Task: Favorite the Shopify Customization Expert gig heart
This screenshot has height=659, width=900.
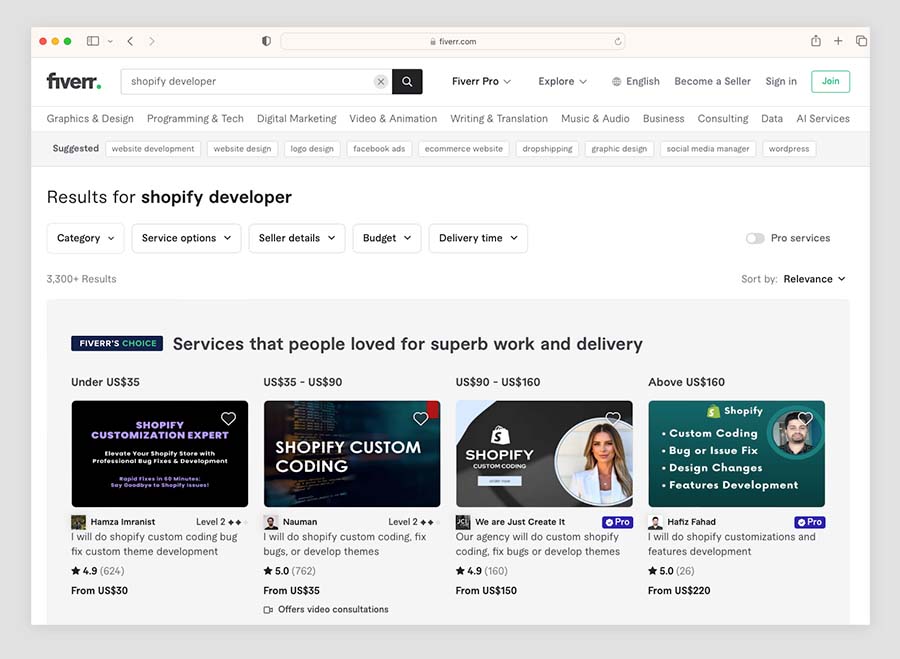Action: click(228, 418)
